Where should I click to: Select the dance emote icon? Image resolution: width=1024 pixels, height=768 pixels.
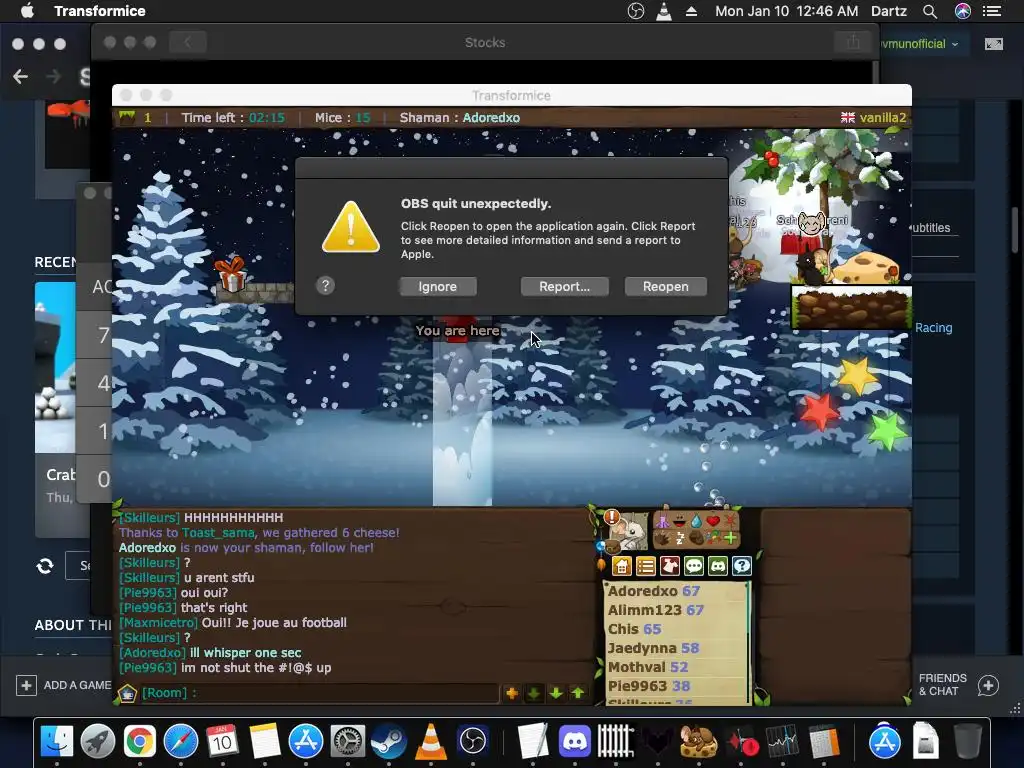point(663,521)
